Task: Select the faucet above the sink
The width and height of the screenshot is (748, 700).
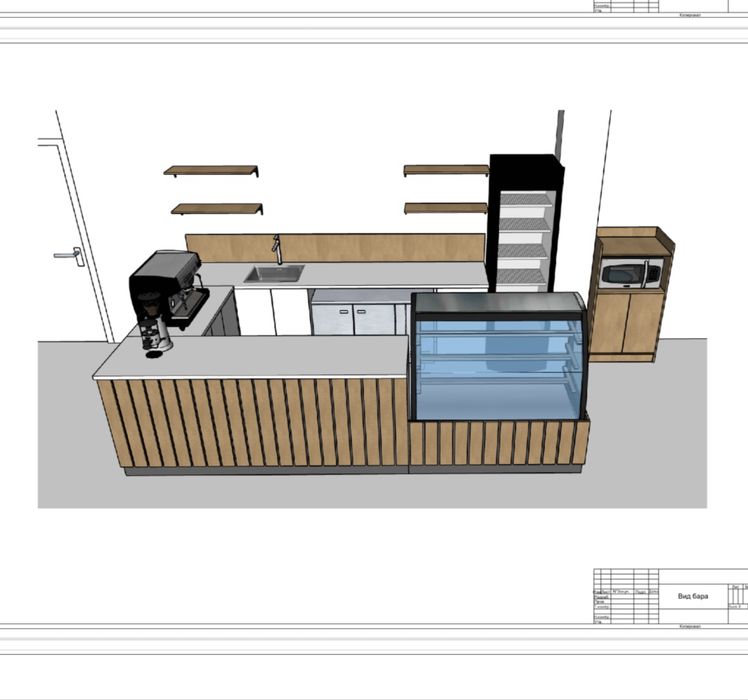Action: tap(276, 249)
